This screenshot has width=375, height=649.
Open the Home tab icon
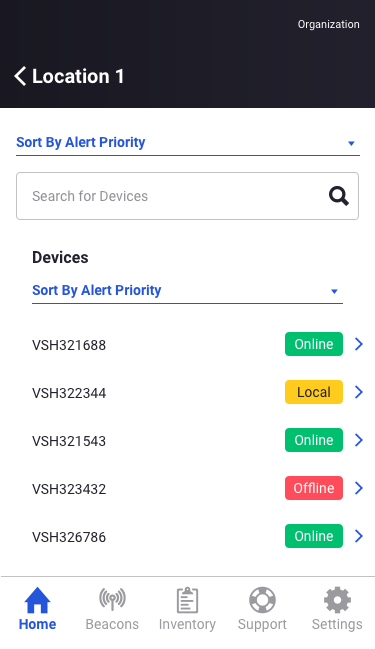(37, 600)
